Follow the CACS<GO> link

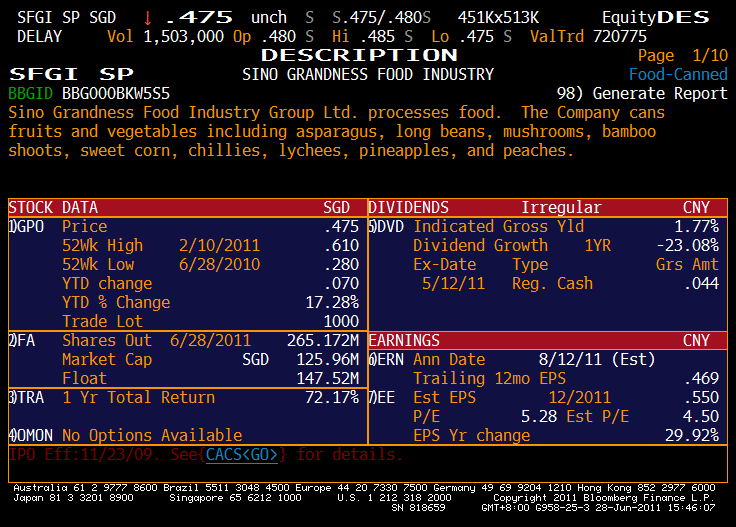pos(242,455)
